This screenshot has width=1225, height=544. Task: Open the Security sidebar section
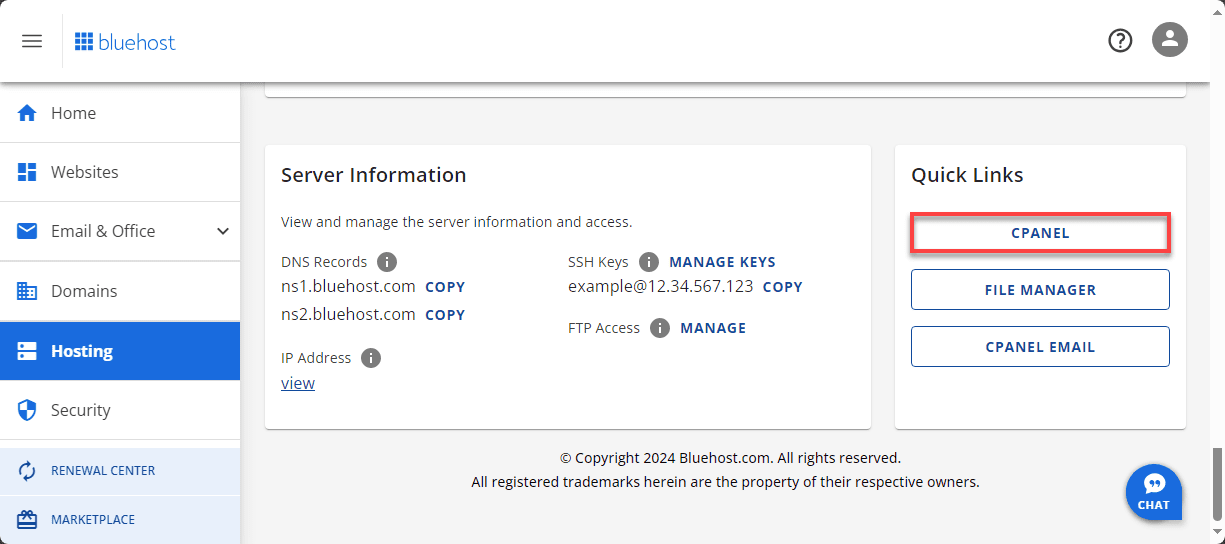[x=80, y=410]
